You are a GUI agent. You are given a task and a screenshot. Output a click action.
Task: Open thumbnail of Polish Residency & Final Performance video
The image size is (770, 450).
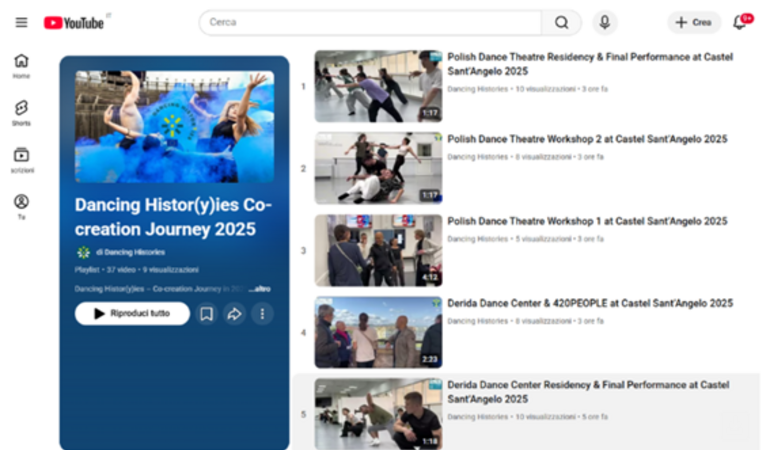tap(378, 86)
